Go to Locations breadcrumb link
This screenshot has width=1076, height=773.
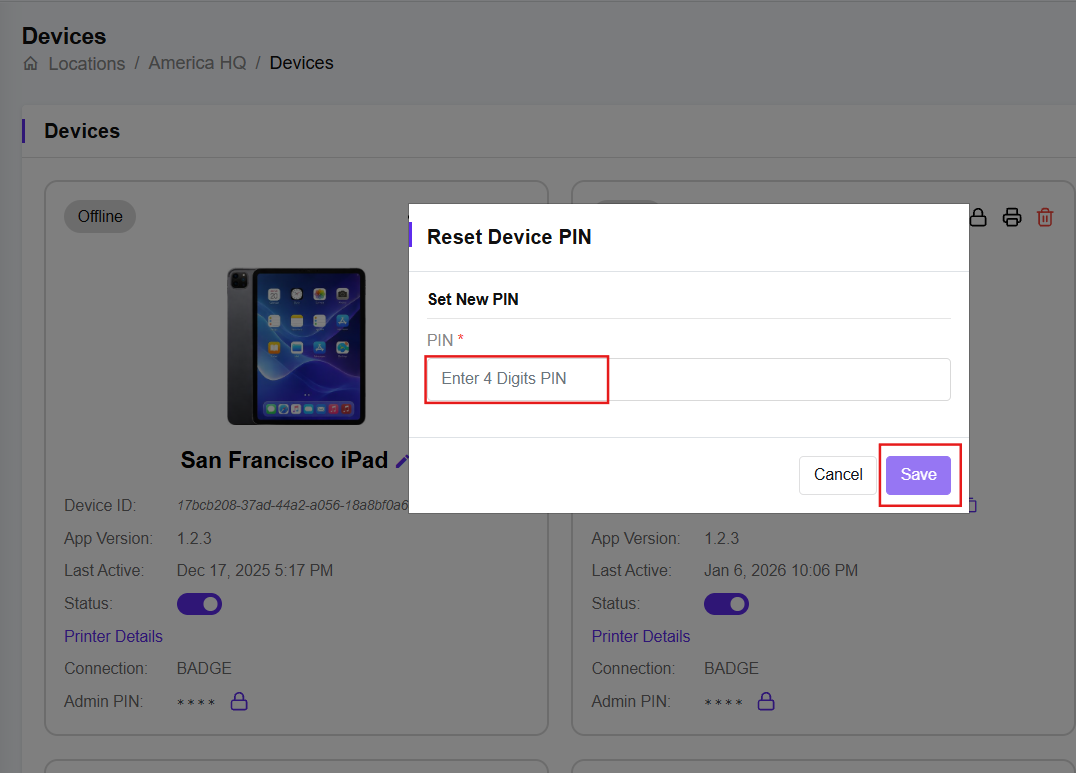pos(86,63)
